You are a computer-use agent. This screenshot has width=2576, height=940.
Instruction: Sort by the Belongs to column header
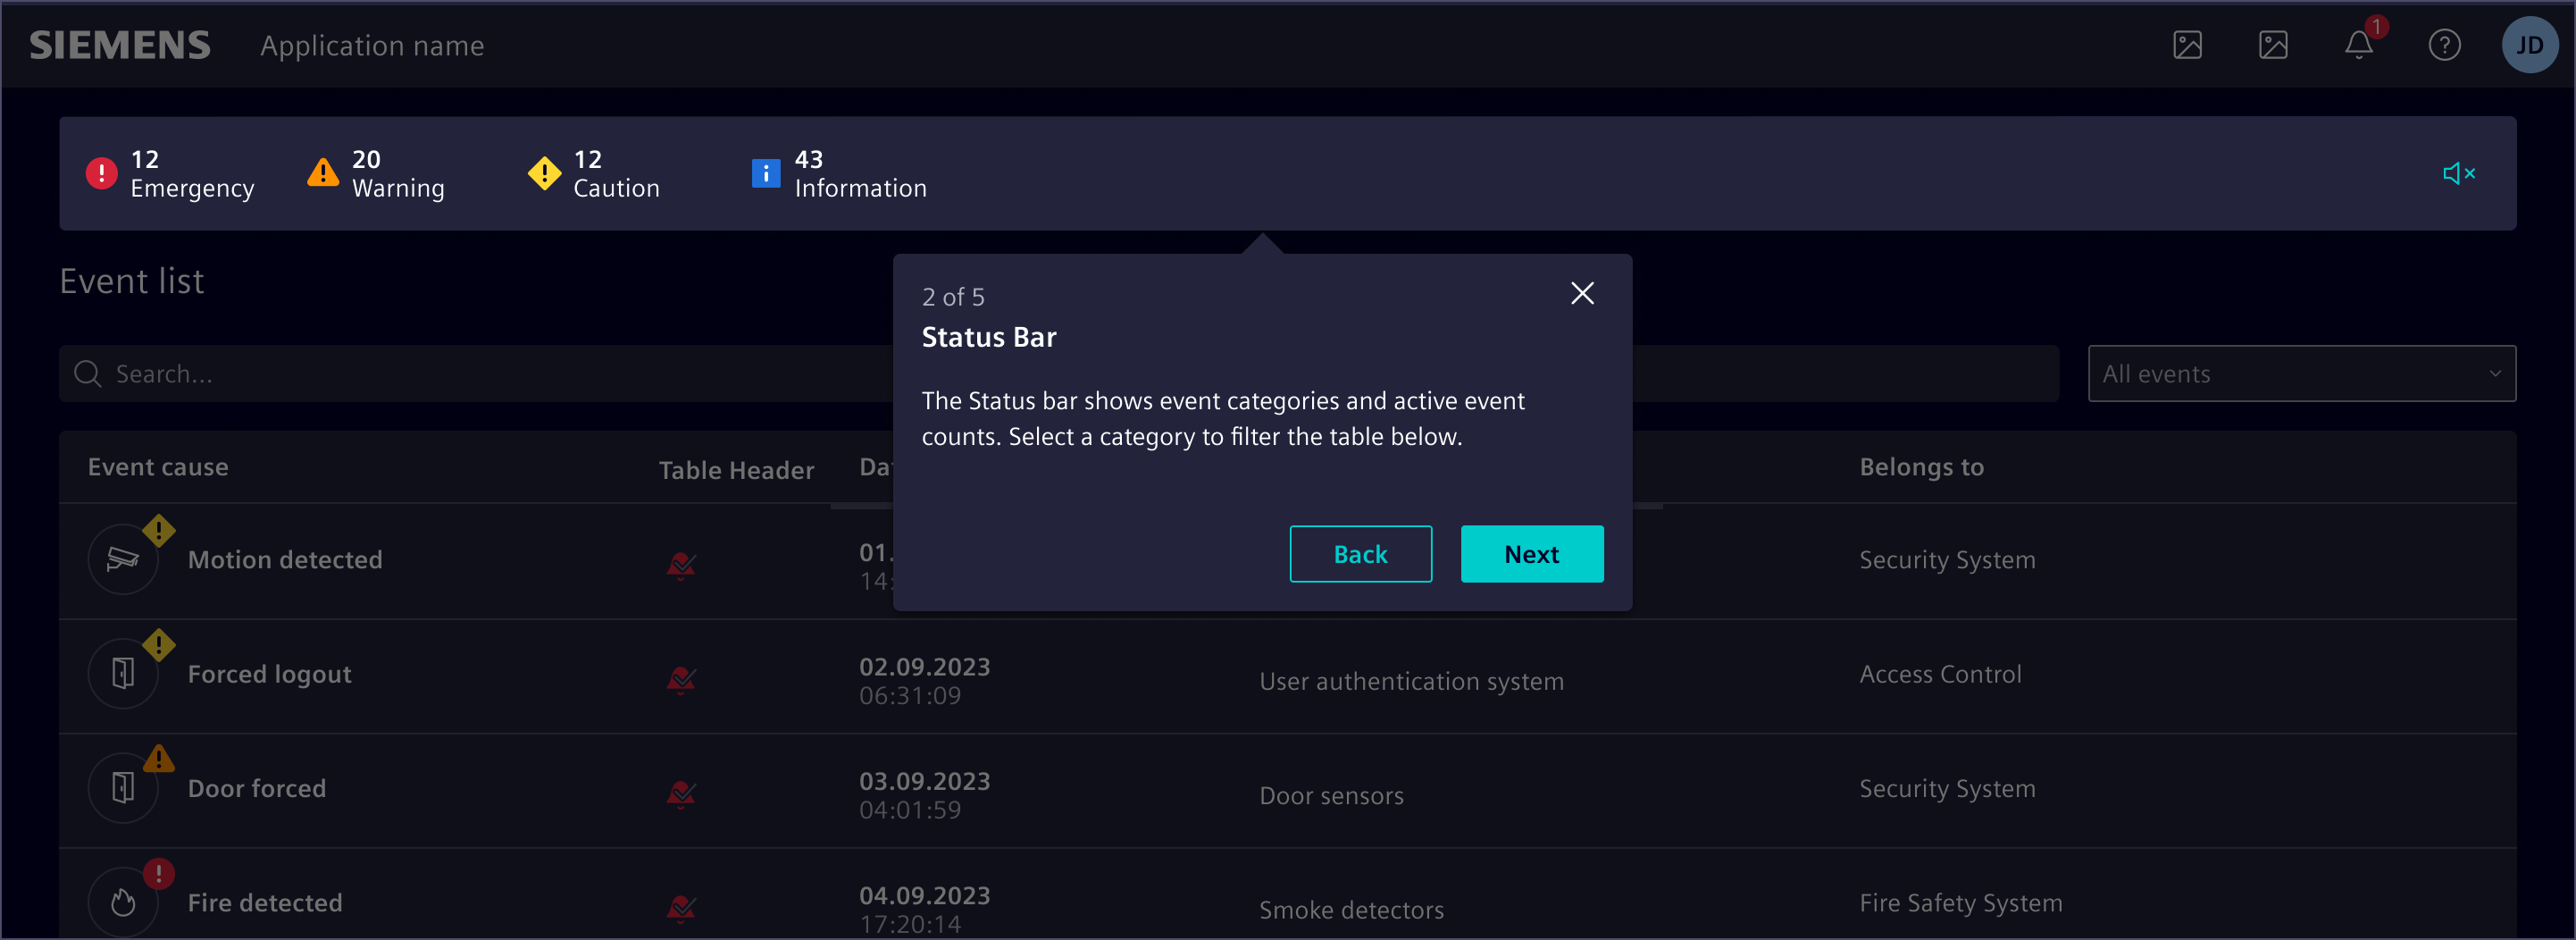point(1921,467)
